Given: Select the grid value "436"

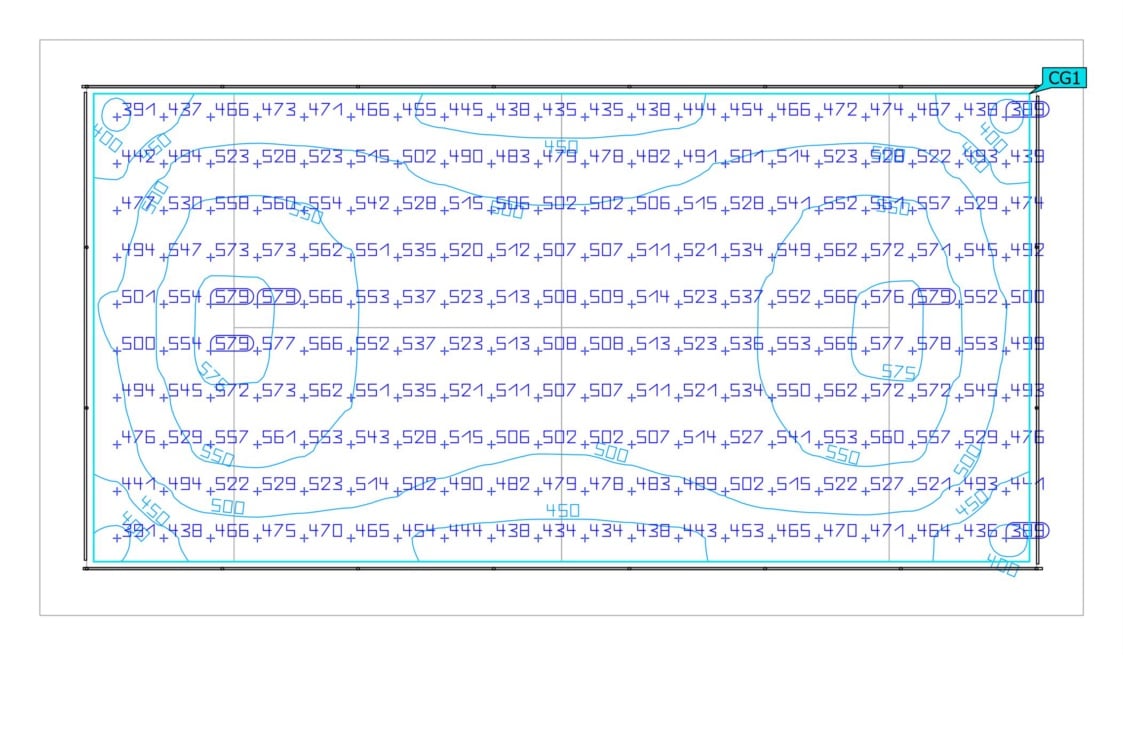Looking at the screenshot, I should (x=980, y=531).
